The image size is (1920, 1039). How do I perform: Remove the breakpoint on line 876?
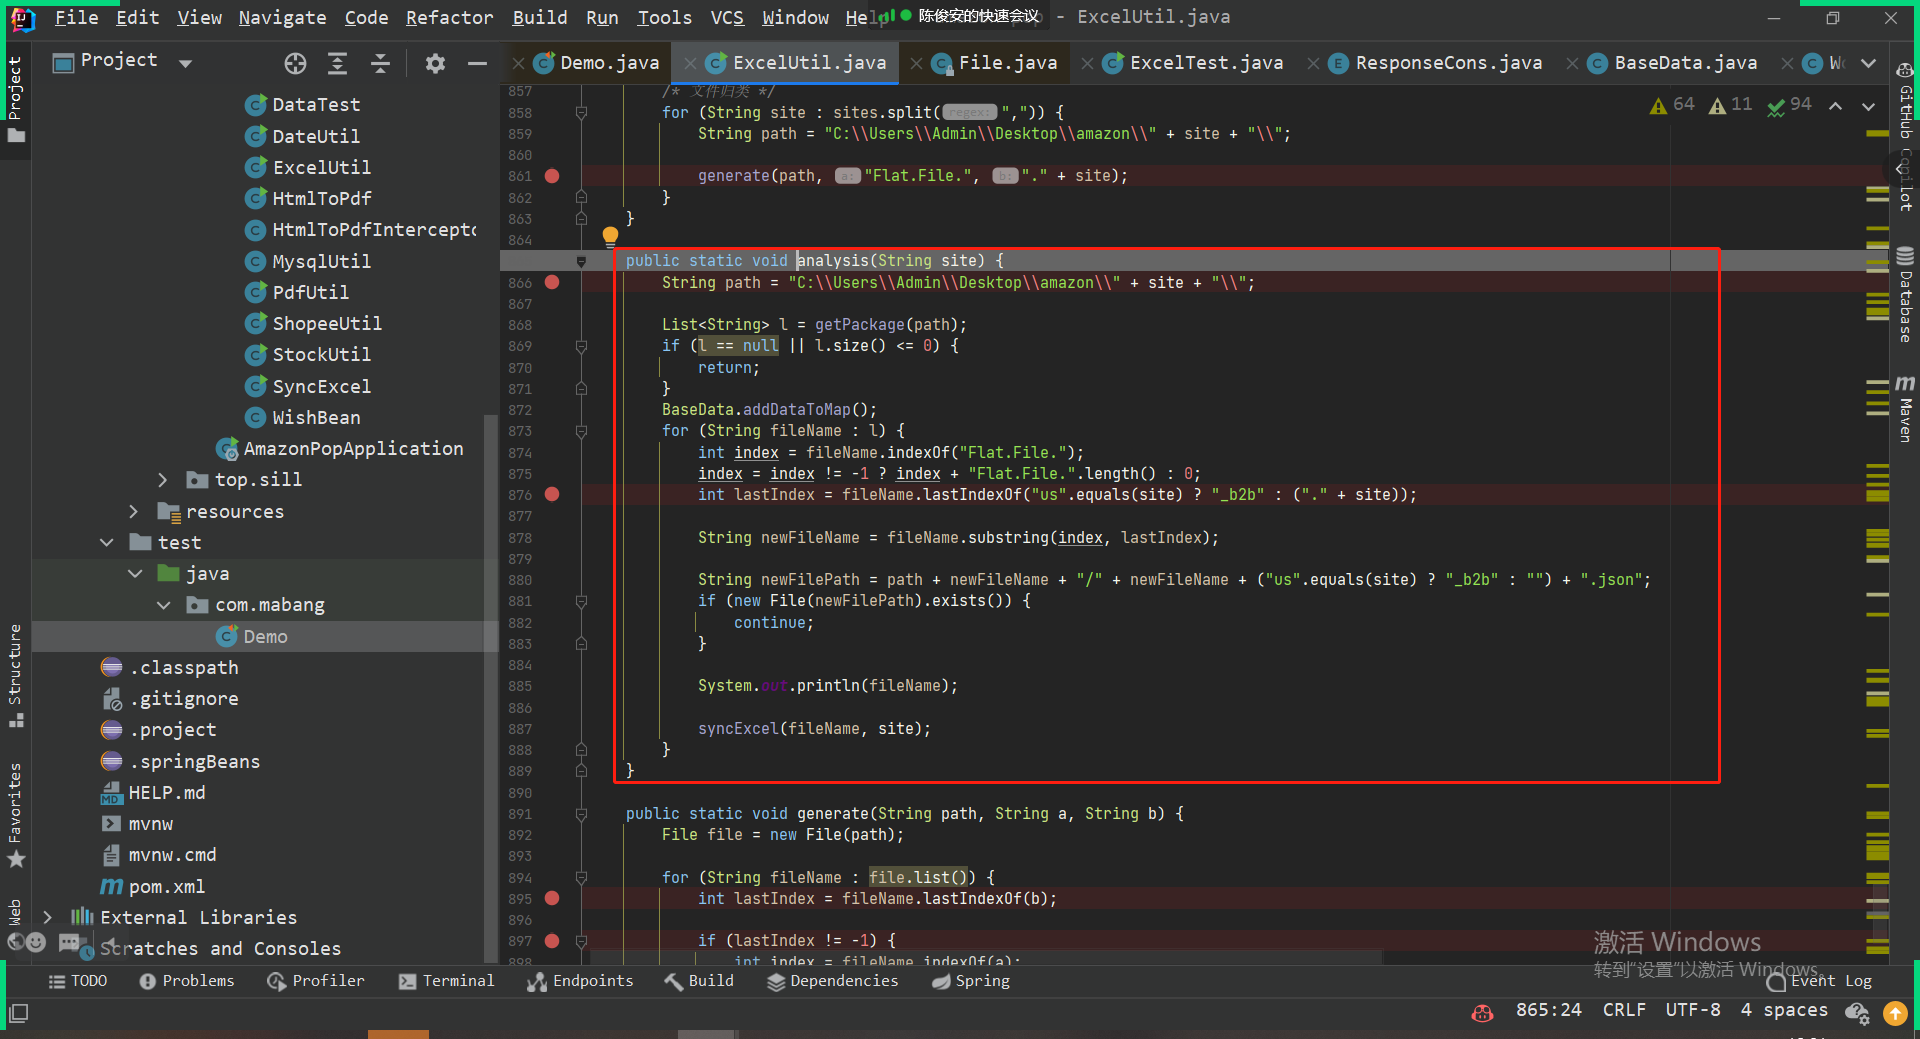click(x=552, y=495)
